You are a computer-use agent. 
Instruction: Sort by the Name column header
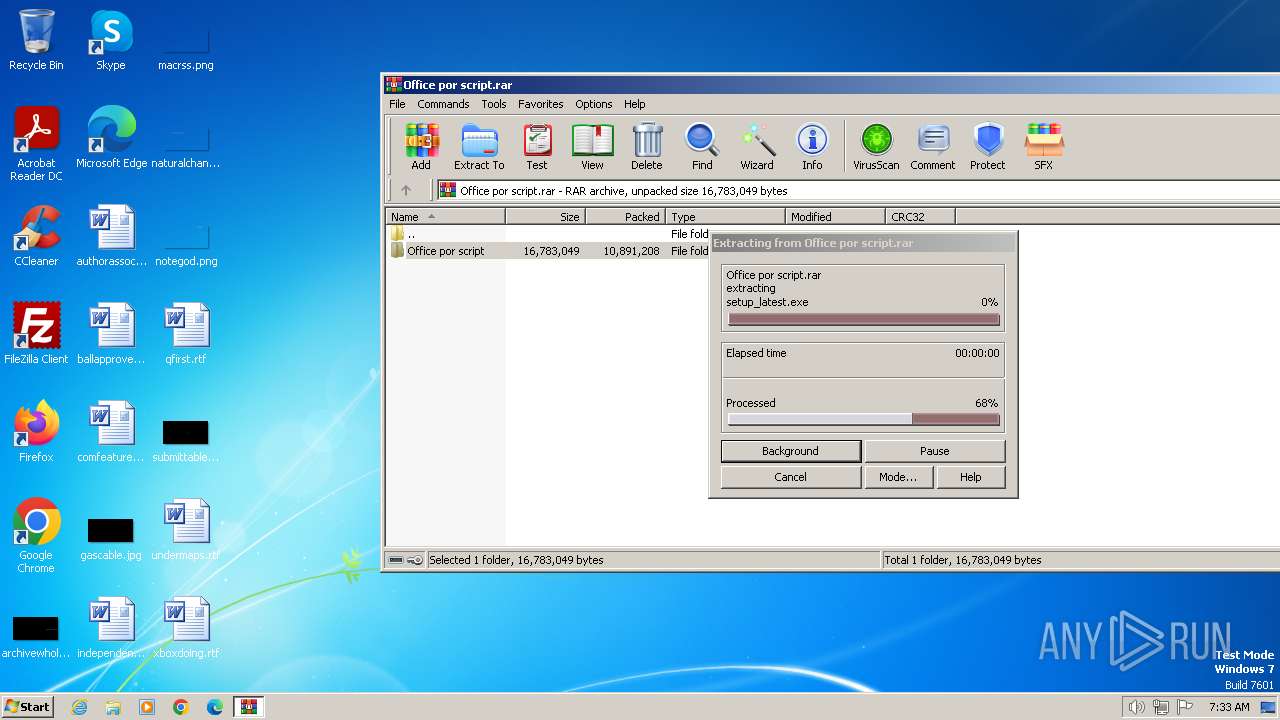tap(446, 216)
